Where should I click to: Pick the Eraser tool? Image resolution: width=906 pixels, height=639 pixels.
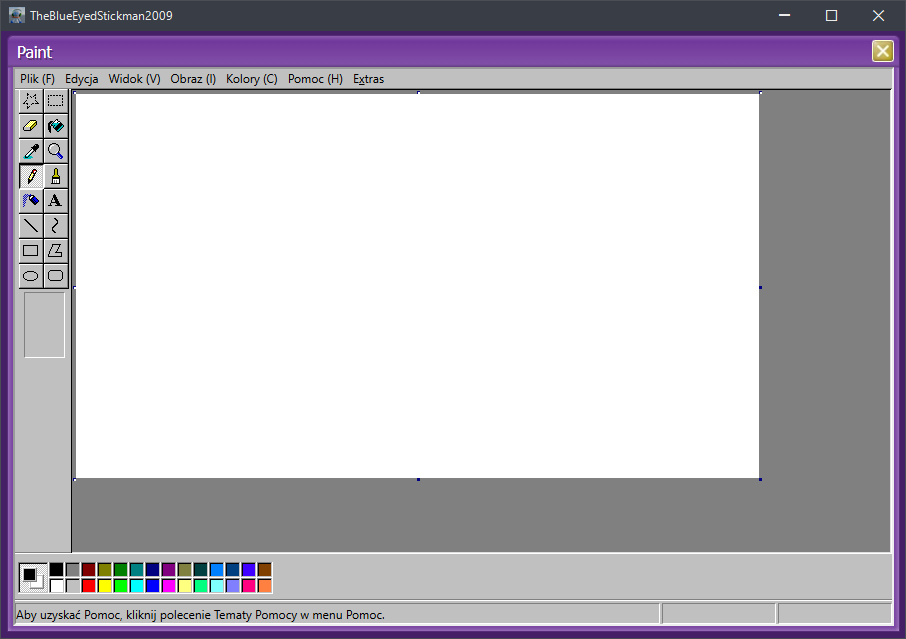(x=31, y=126)
